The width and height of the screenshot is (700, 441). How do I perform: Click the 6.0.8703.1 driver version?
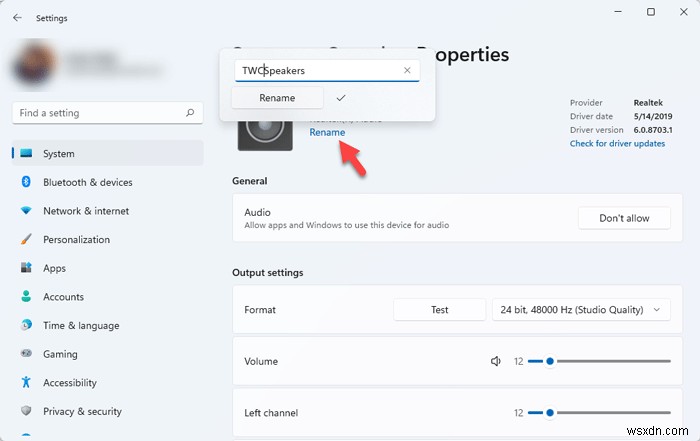pyautogui.click(x=653, y=130)
